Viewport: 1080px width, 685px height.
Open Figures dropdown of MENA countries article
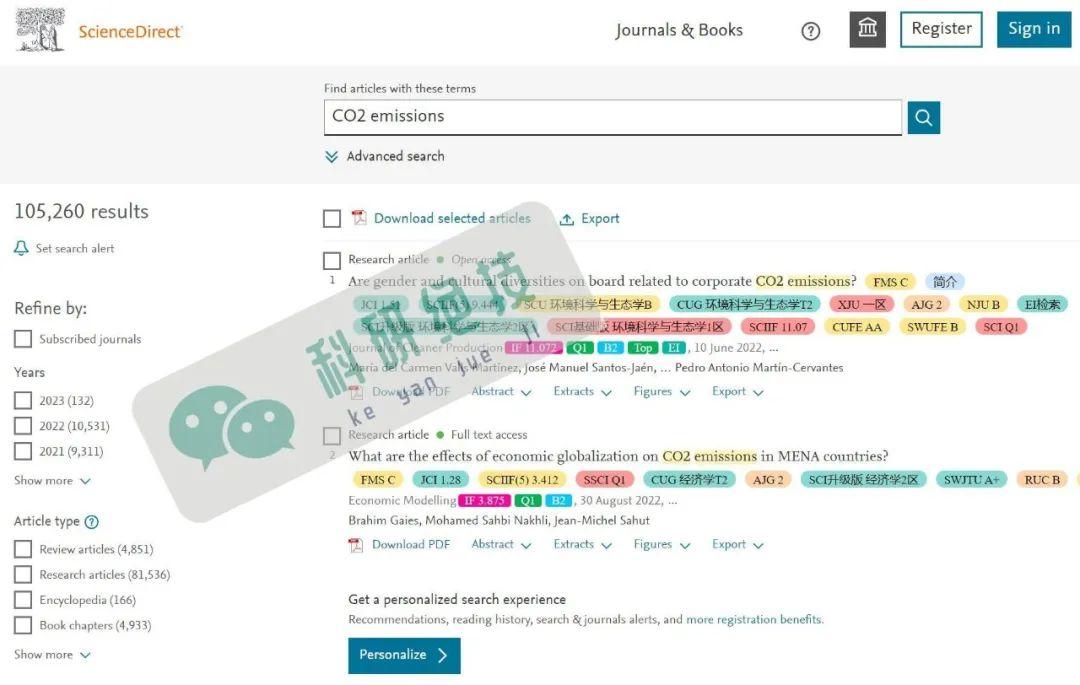661,545
